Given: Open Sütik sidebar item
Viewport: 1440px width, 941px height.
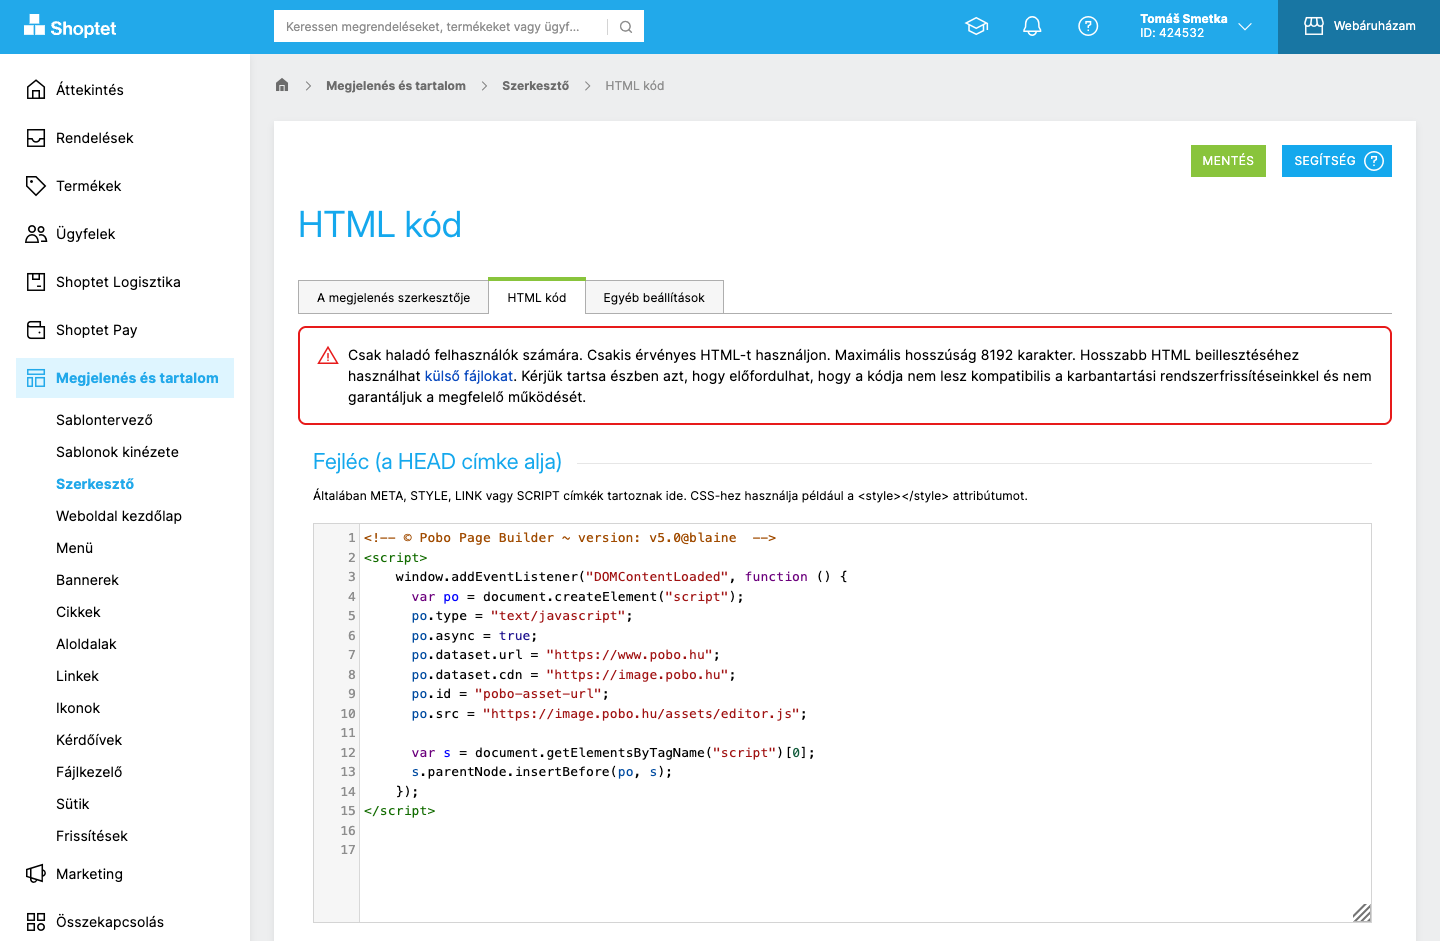Looking at the screenshot, I should pos(72,804).
